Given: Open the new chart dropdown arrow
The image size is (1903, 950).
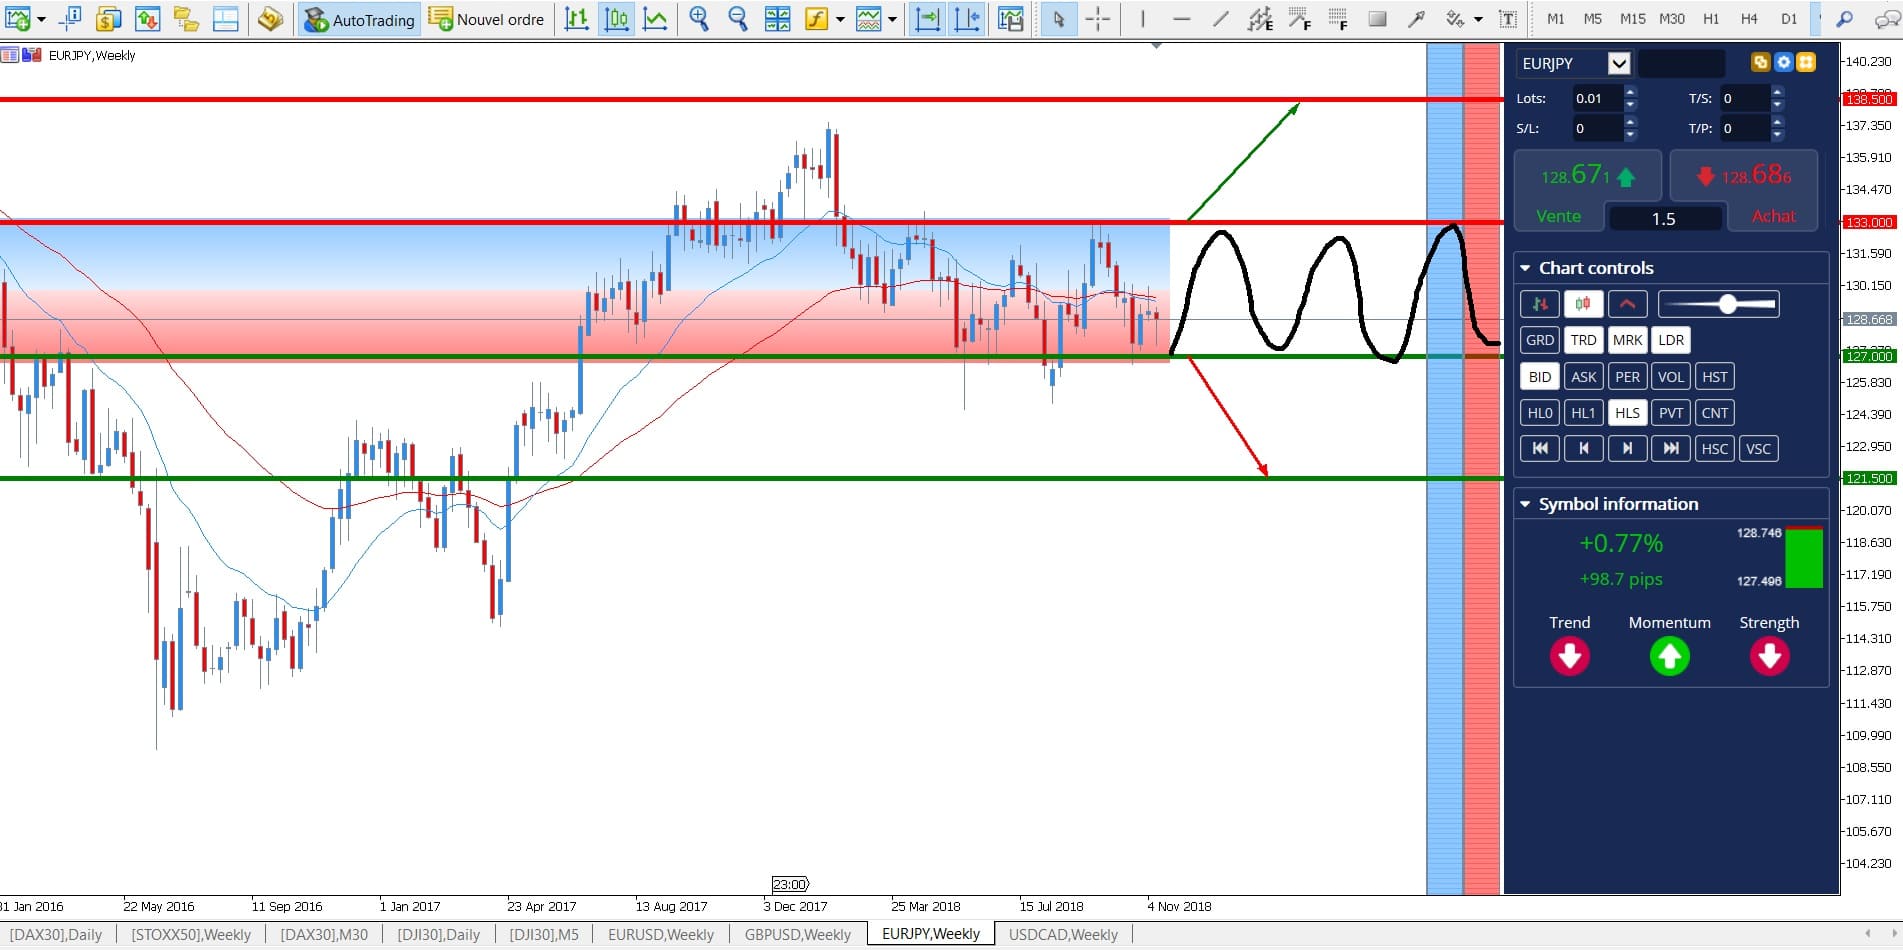Looking at the screenshot, I should click(x=41, y=19).
